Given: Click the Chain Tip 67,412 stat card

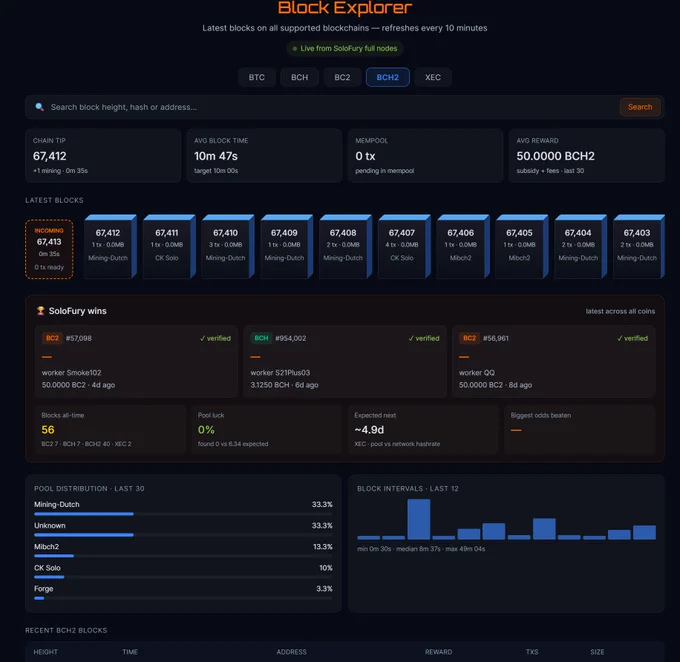Looking at the screenshot, I should tap(103, 155).
